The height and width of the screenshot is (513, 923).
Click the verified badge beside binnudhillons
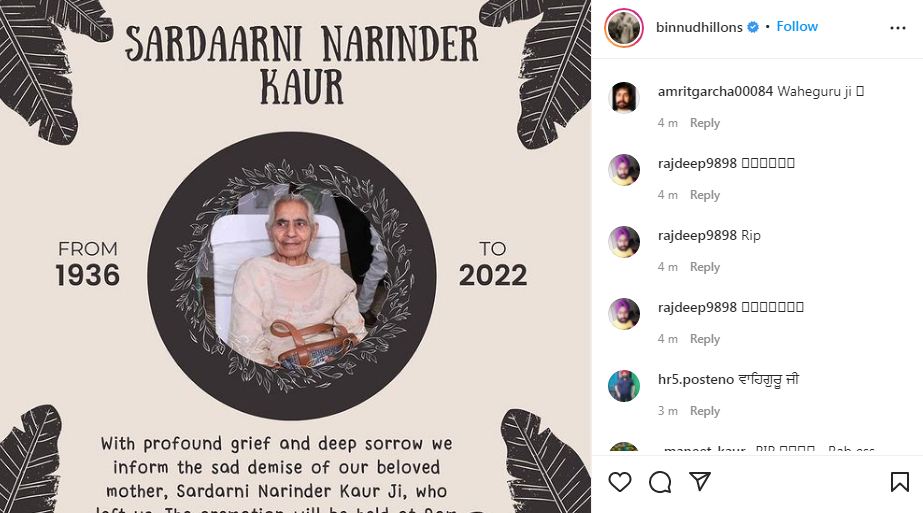(x=753, y=27)
